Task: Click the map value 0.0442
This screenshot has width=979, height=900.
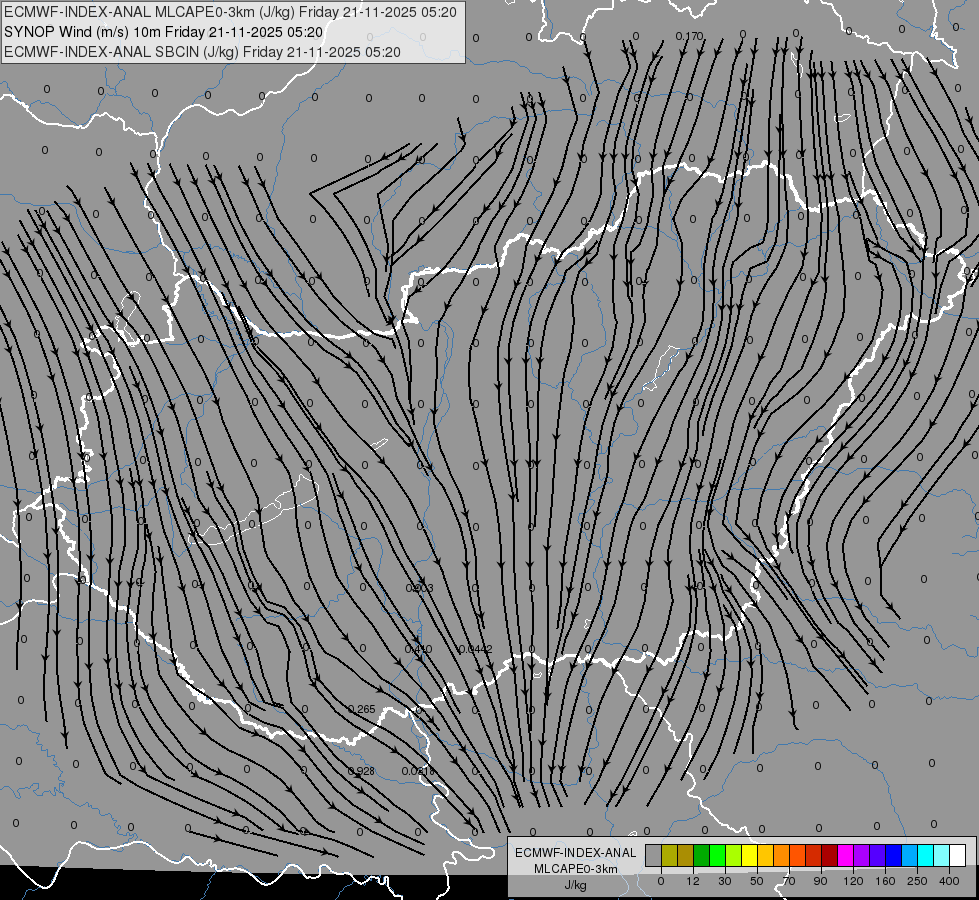Action: tap(475, 649)
